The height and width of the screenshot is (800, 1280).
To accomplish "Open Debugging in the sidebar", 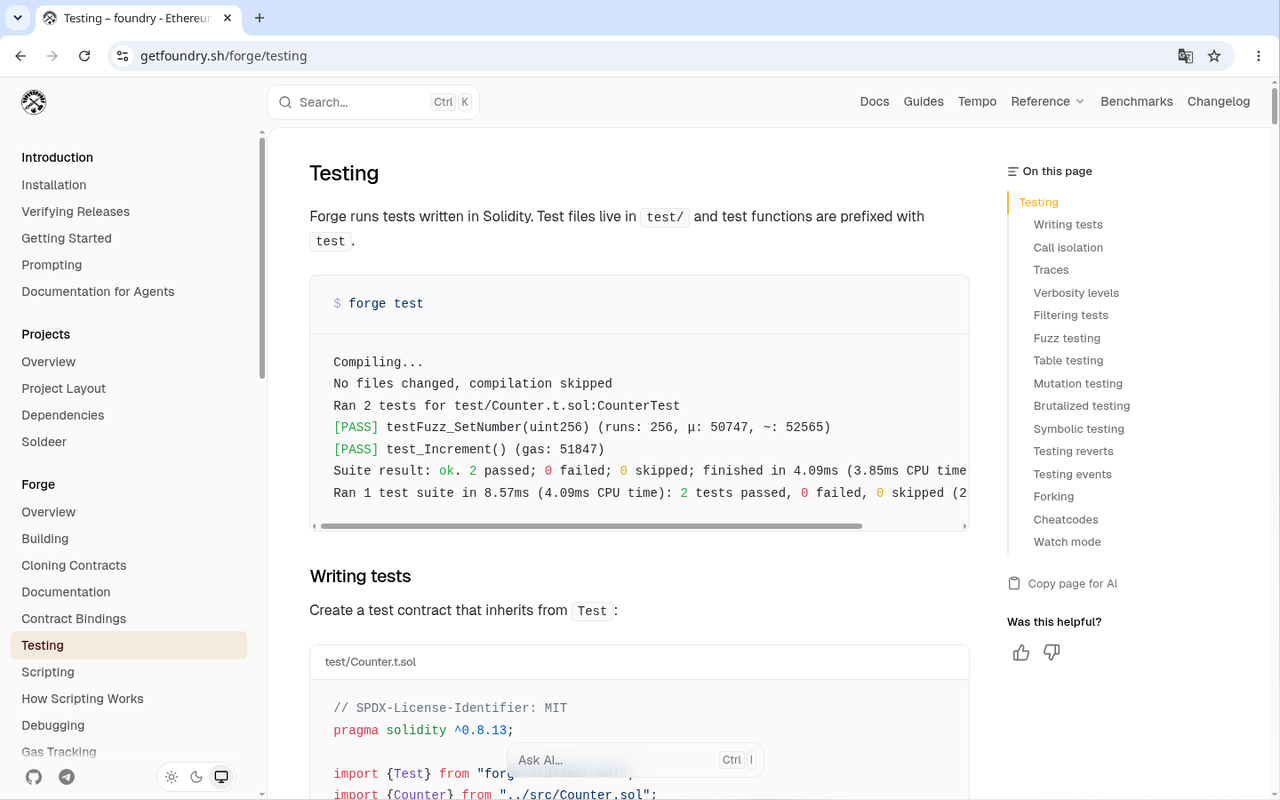I will tap(53, 726).
